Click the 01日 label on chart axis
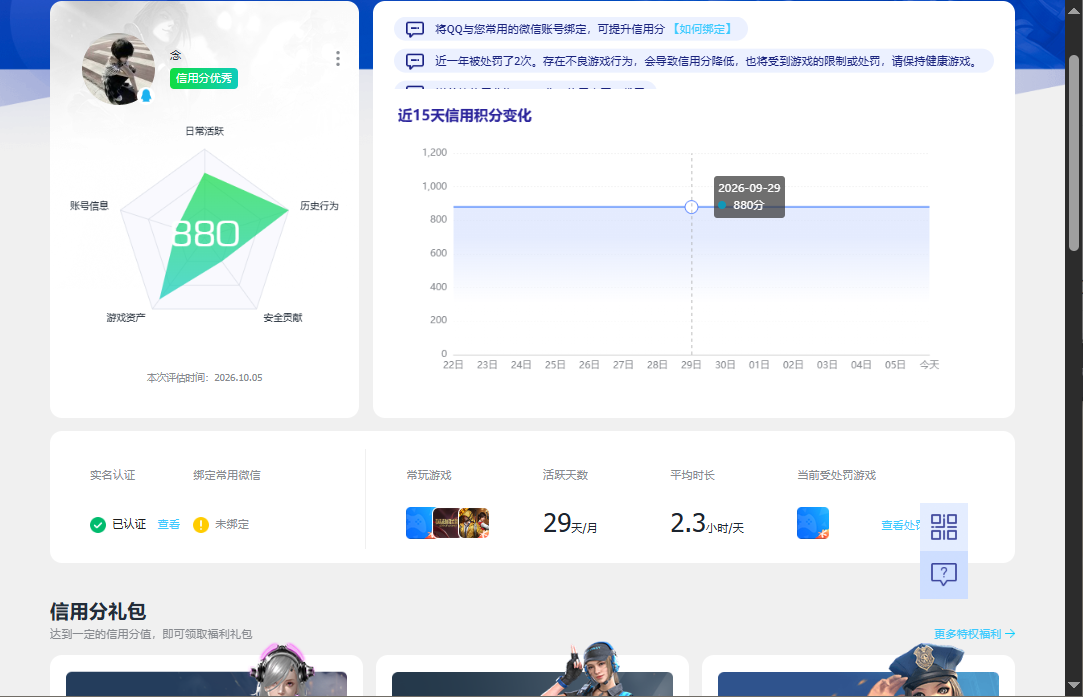Image resolution: width=1083 pixels, height=697 pixels. pos(759,365)
